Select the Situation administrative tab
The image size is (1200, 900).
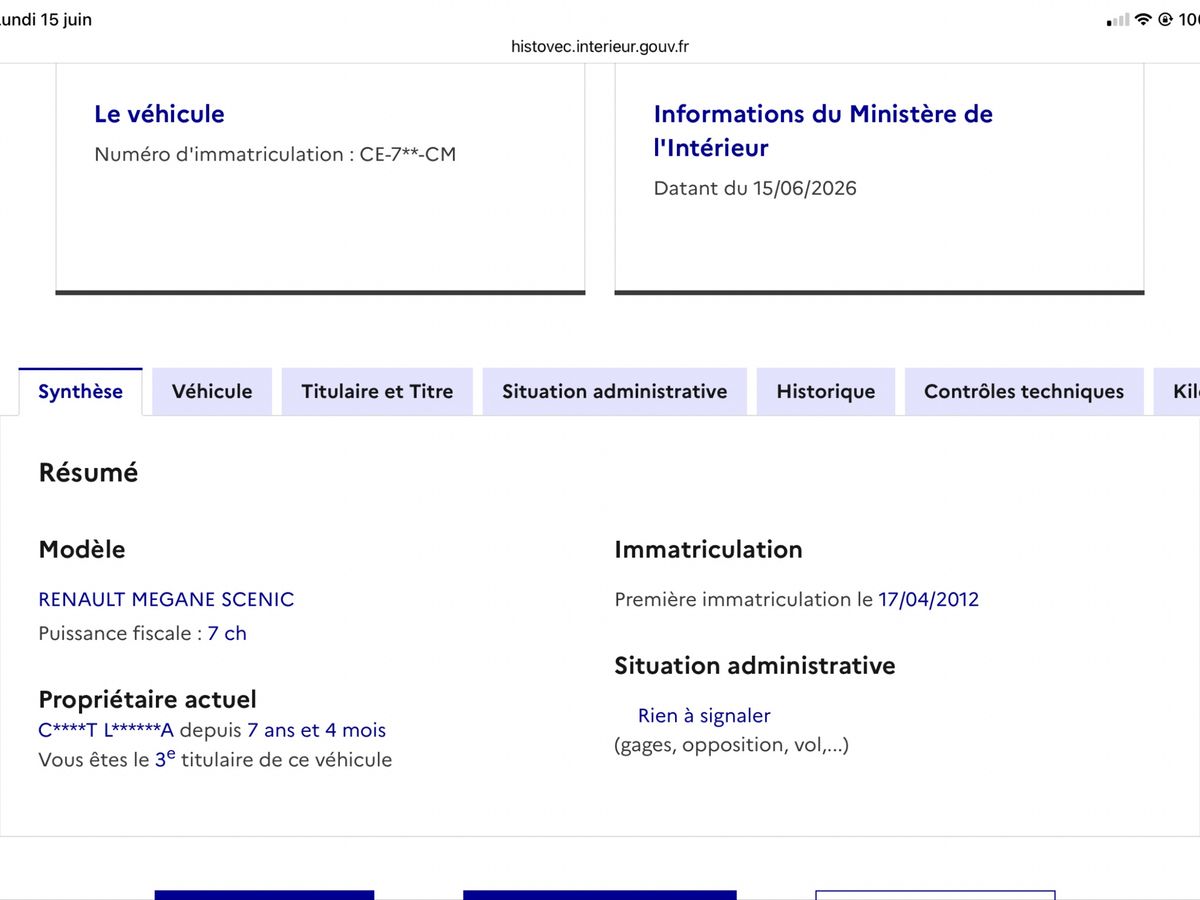[x=615, y=391]
